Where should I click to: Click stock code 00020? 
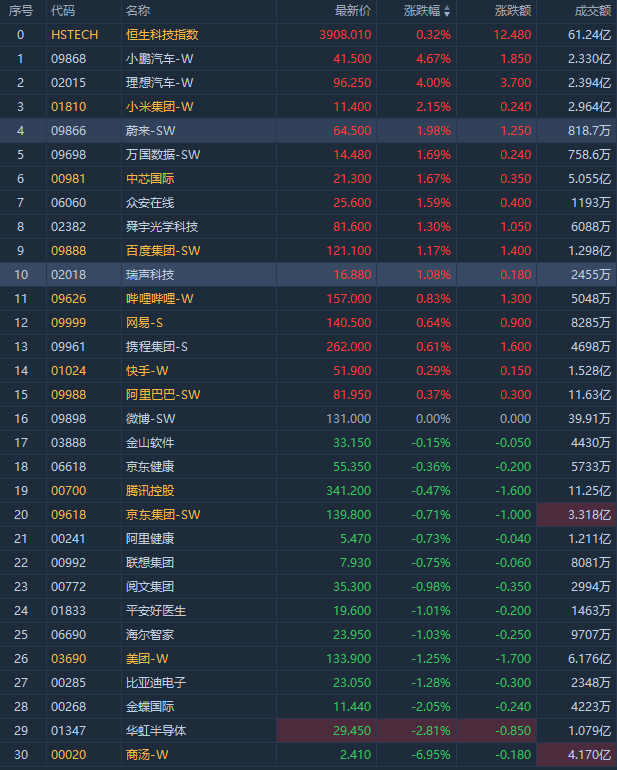coord(69,755)
